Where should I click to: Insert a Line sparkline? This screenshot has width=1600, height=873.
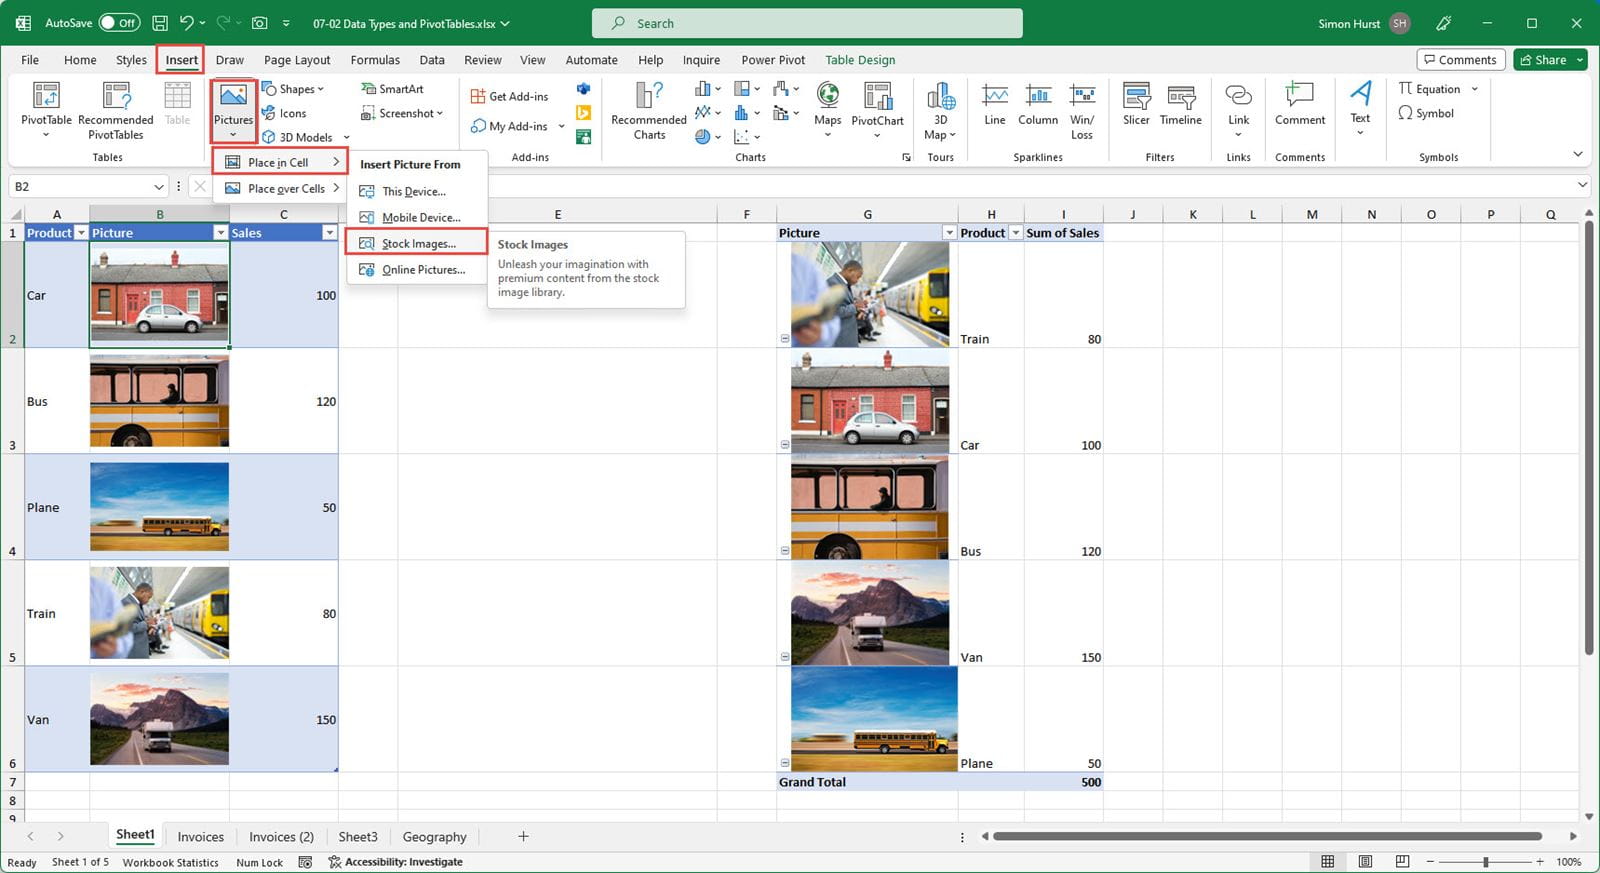(995, 105)
